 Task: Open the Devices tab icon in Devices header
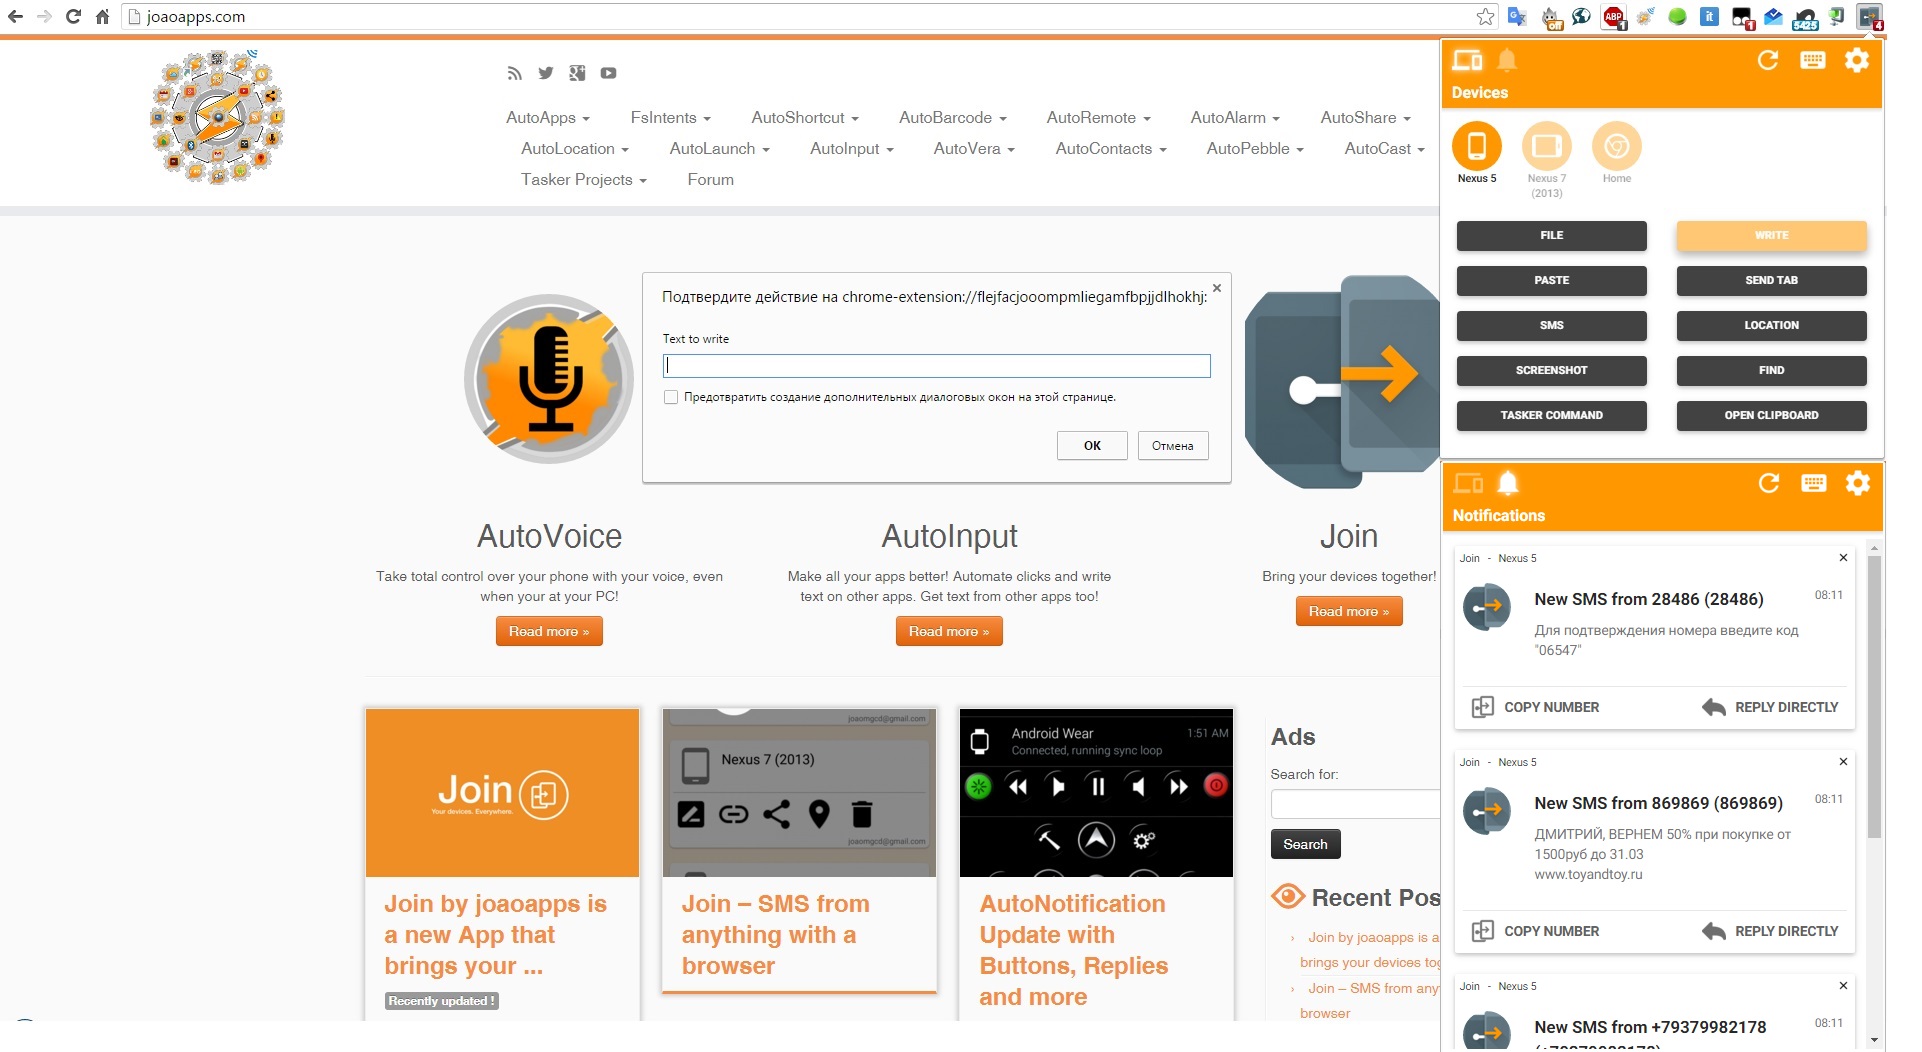[x=1467, y=60]
